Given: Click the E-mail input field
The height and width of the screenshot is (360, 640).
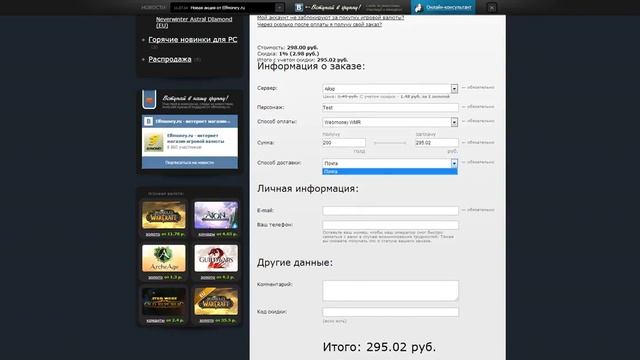Looking at the screenshot, I should pyautogui.click(x=390, y=211).
